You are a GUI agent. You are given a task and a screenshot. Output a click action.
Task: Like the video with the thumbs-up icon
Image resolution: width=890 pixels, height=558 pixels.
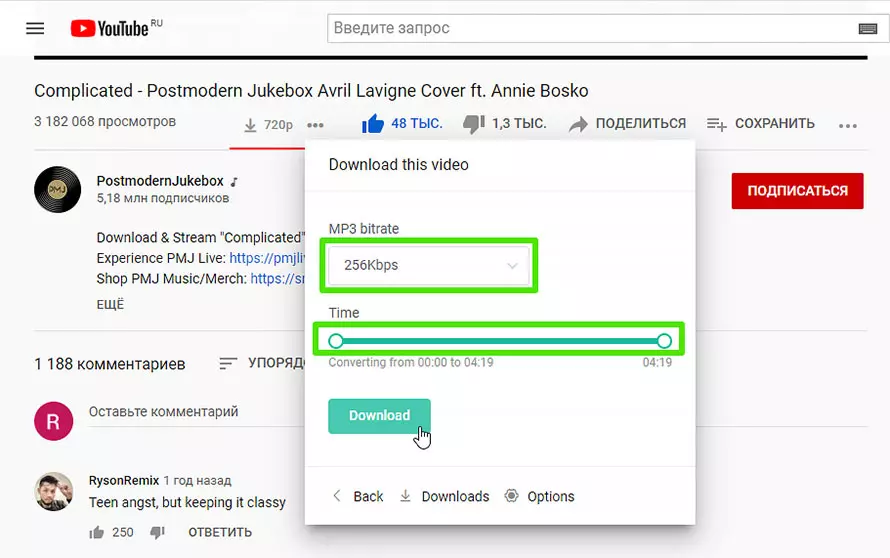[373, 124]
